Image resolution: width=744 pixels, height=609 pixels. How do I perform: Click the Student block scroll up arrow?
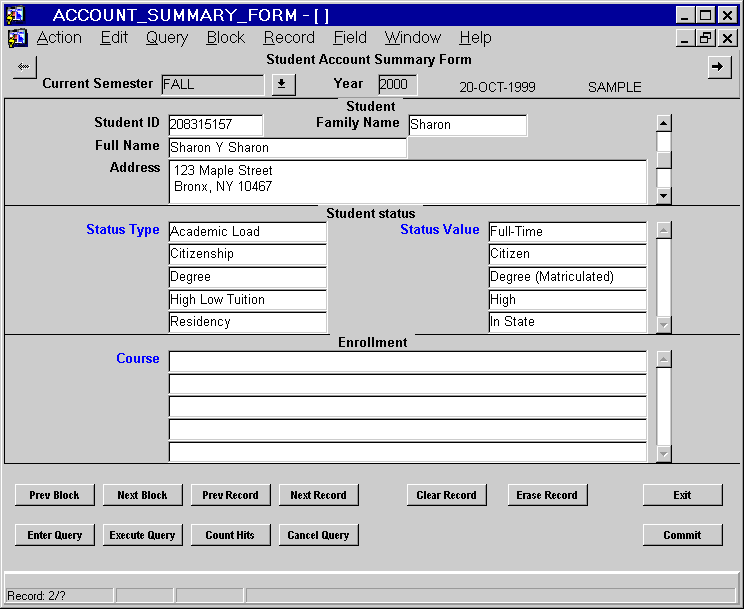[x=664, y=123]
